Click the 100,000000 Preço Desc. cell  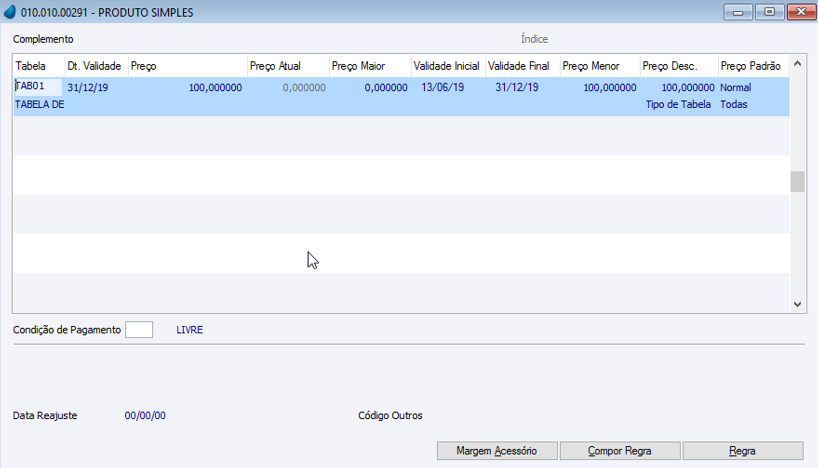[688, 88]
